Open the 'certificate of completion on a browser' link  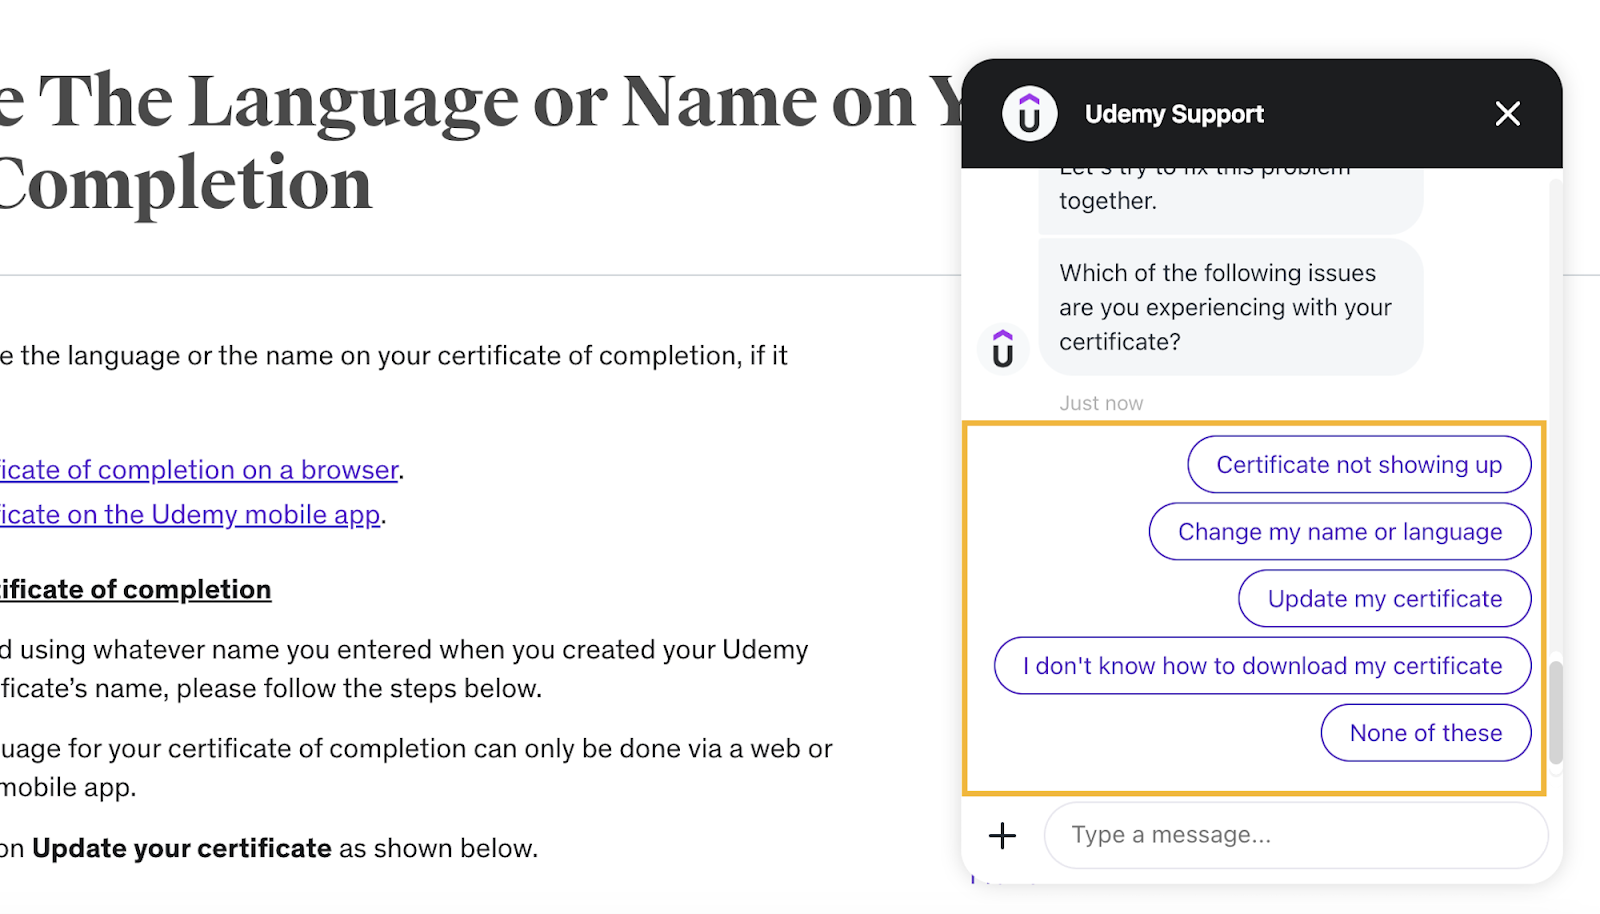[x=199, y=470]
